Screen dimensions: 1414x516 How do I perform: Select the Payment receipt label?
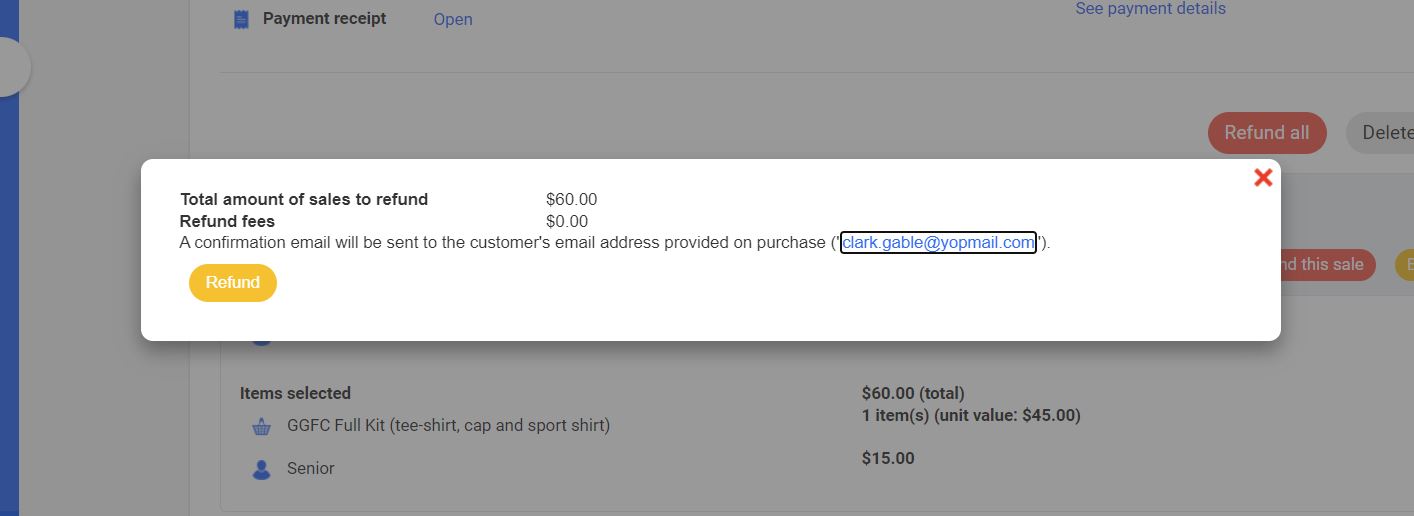coord(324,19)
